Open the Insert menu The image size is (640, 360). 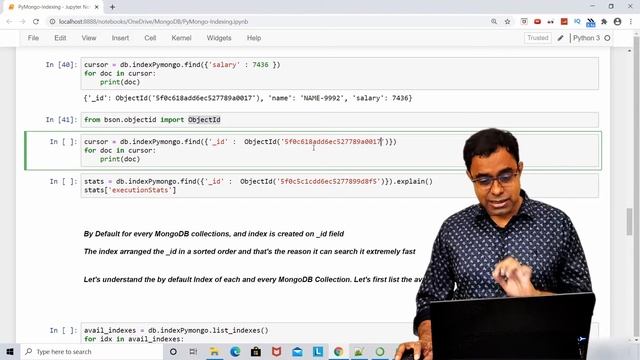[x=120, y=38]
